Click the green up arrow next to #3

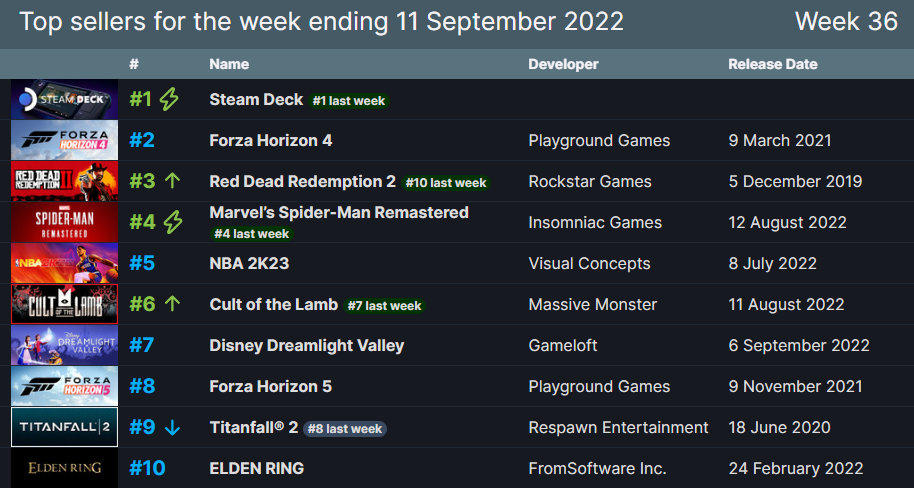[172, 181]
